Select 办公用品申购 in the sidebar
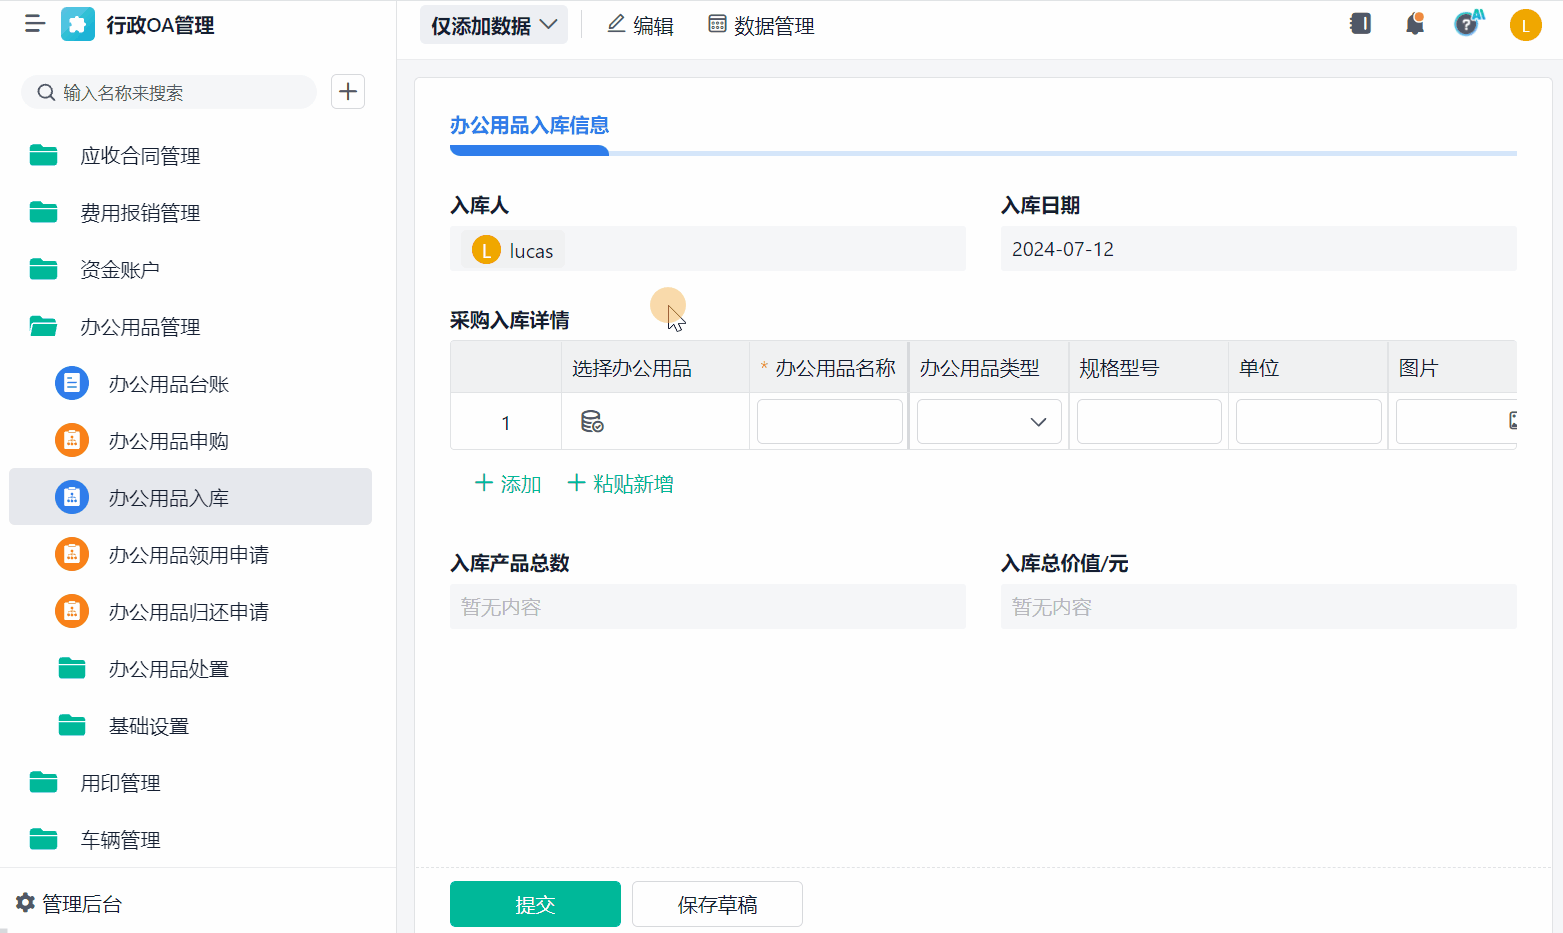 point(168,441)
